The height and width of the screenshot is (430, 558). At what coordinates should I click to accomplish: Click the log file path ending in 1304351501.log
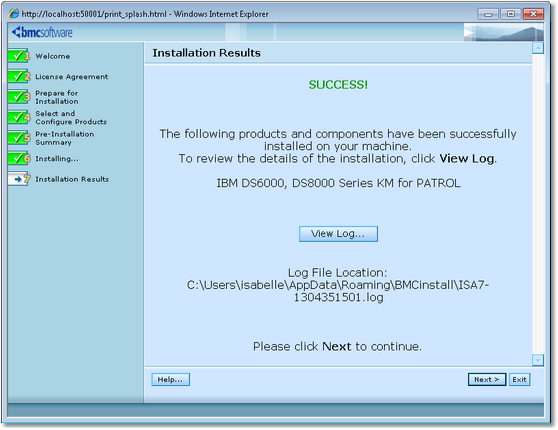pyautogui.click(x=338, y=291)
